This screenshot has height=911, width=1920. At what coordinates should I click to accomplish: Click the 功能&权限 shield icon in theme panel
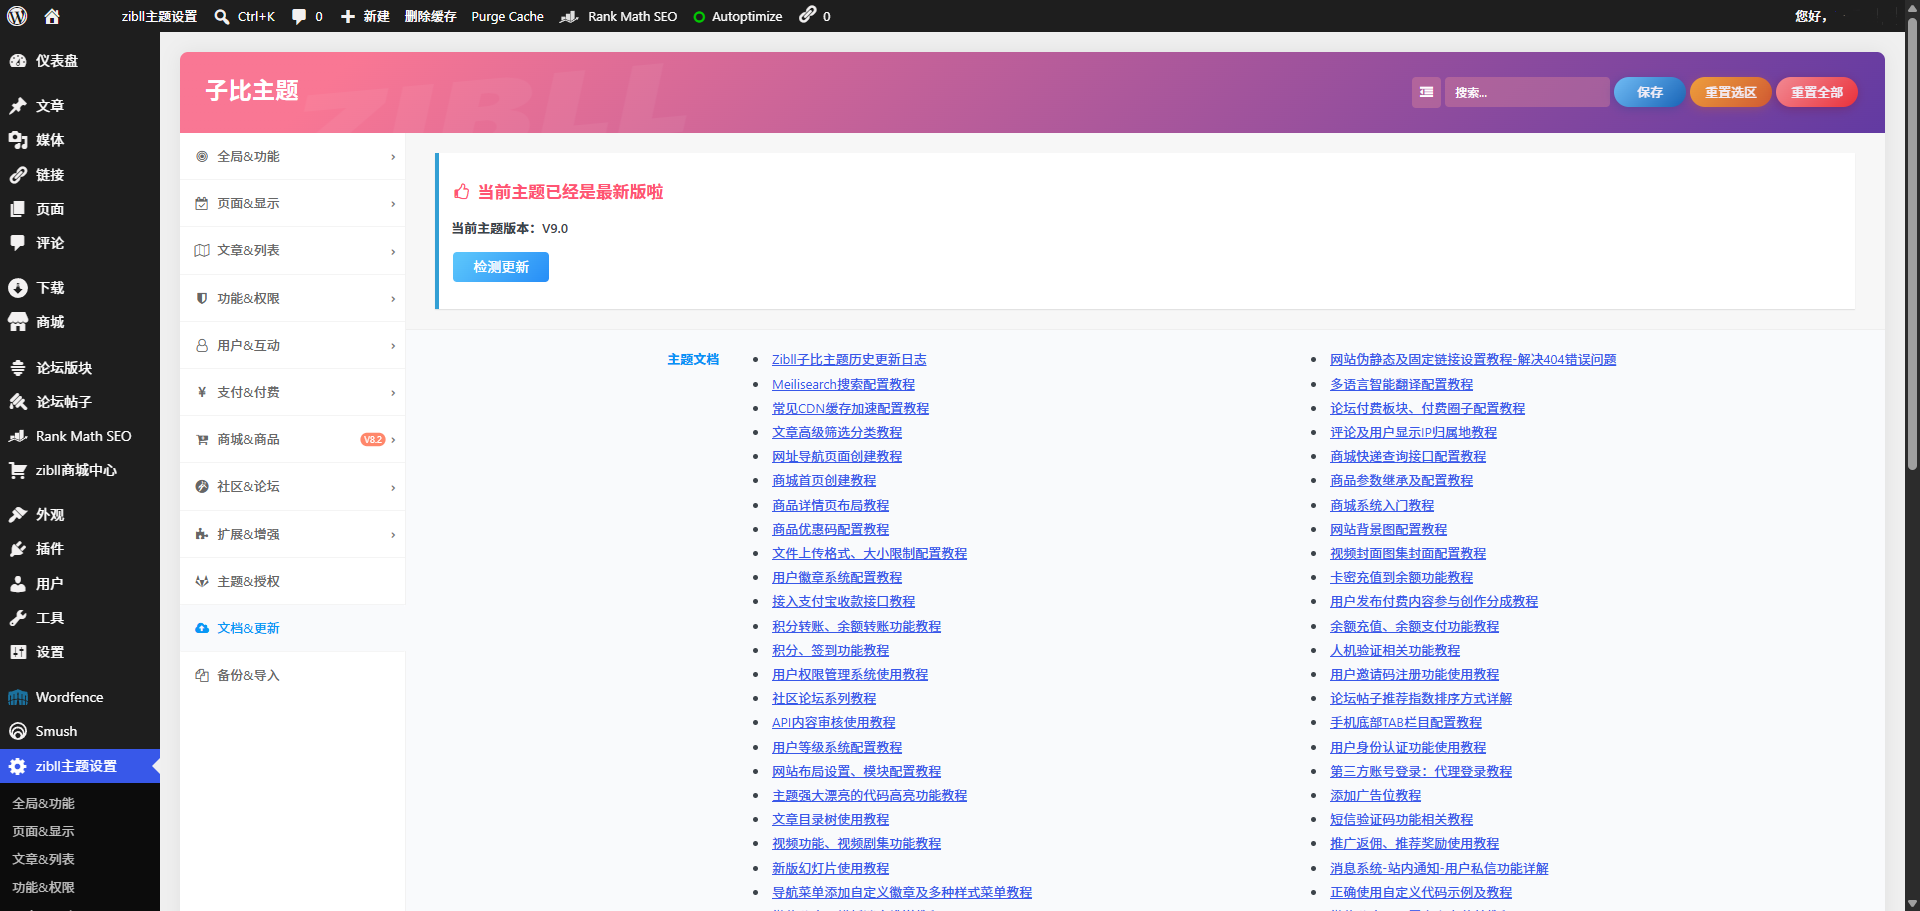[202, 298]
